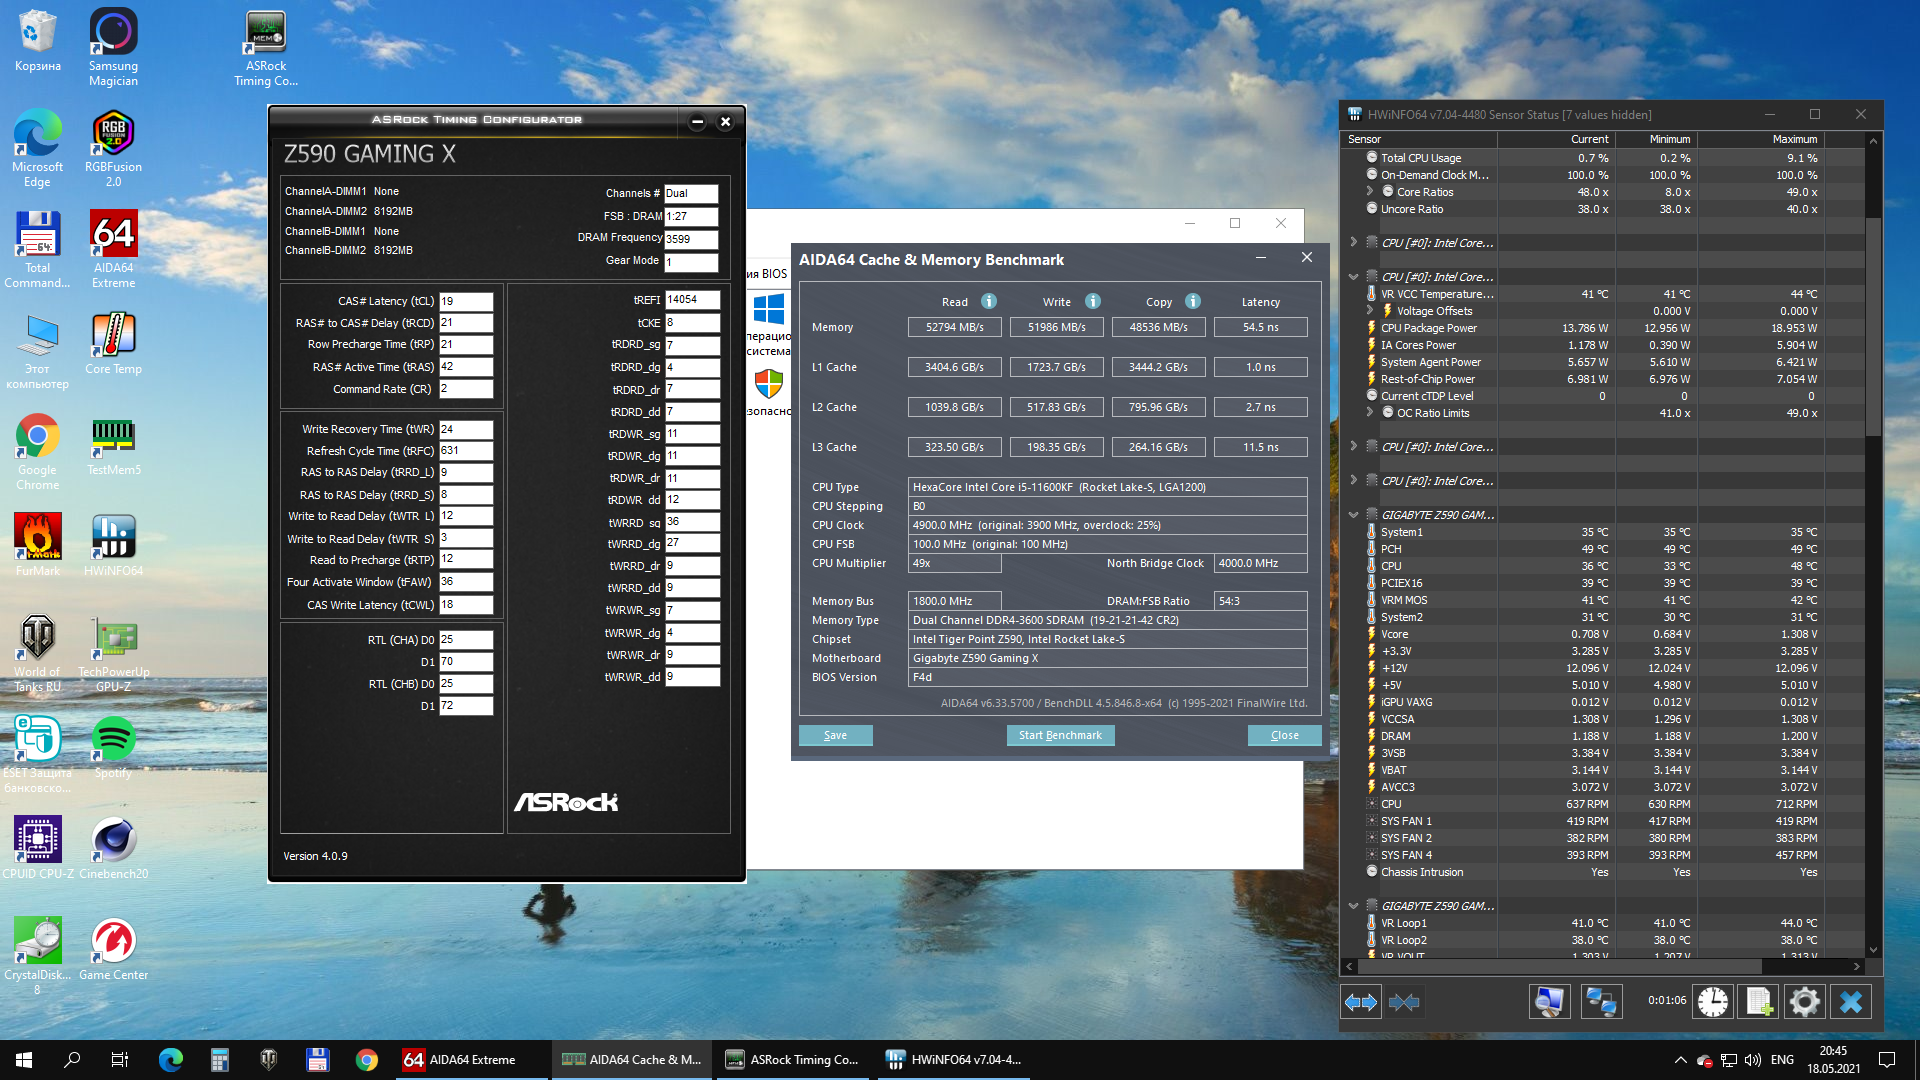The height and width of the screenshot is (1080, 1920).
Task: Click HWiNFO log to file icon
Action: (x=1759, y=1001)
